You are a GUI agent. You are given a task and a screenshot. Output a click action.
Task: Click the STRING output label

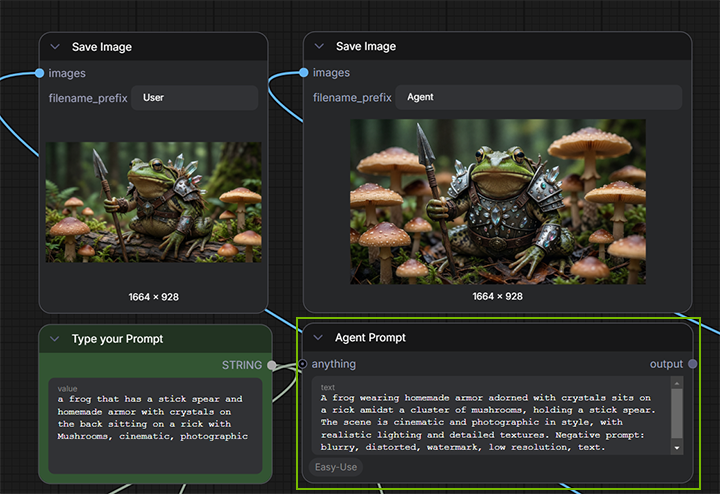pyautogui.click(x=242, y=365)
